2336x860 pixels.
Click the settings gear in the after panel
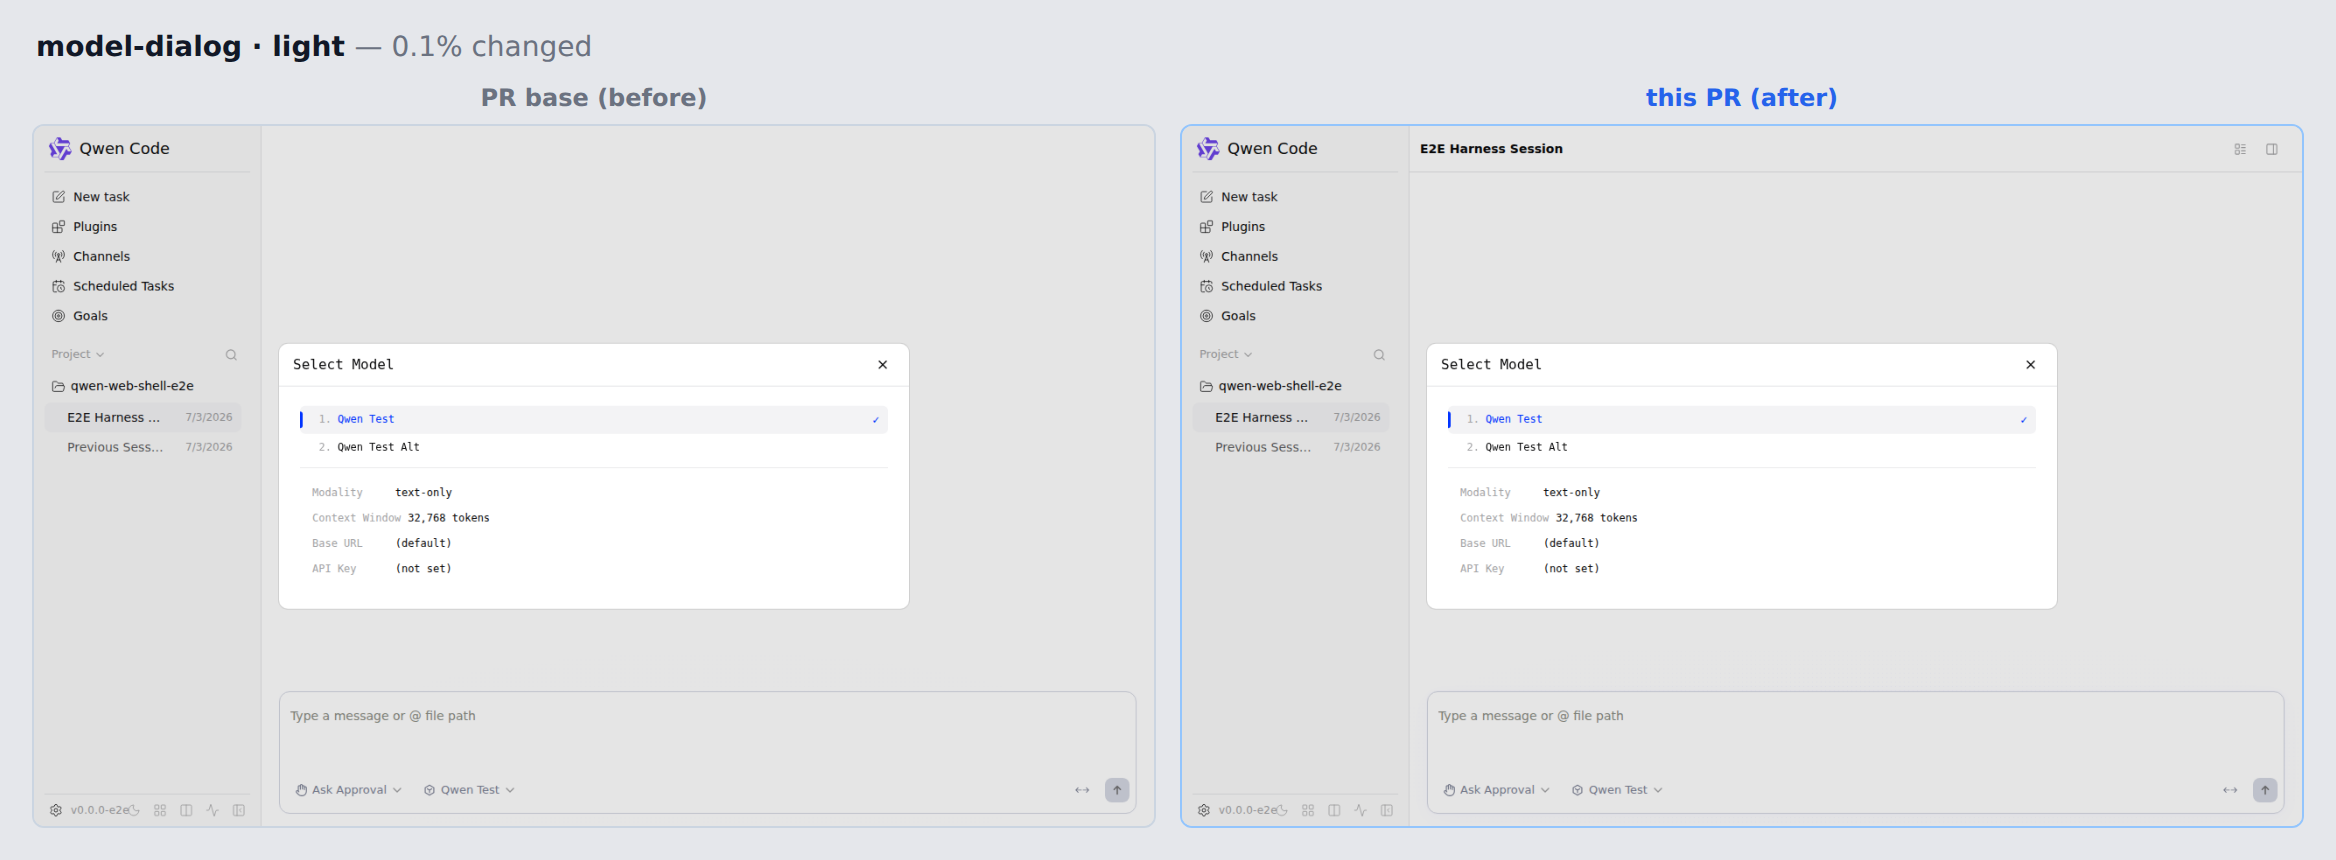(1204, 810)
